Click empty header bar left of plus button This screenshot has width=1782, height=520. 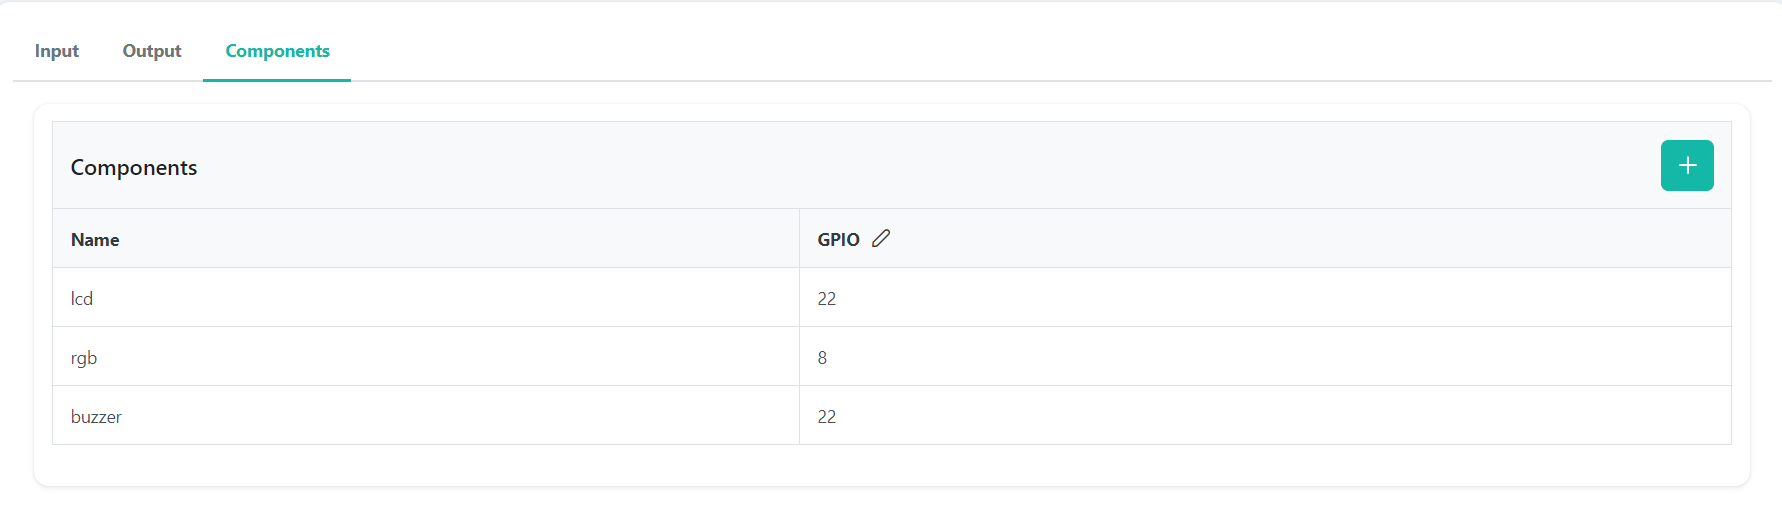click(x=930, y=166)
